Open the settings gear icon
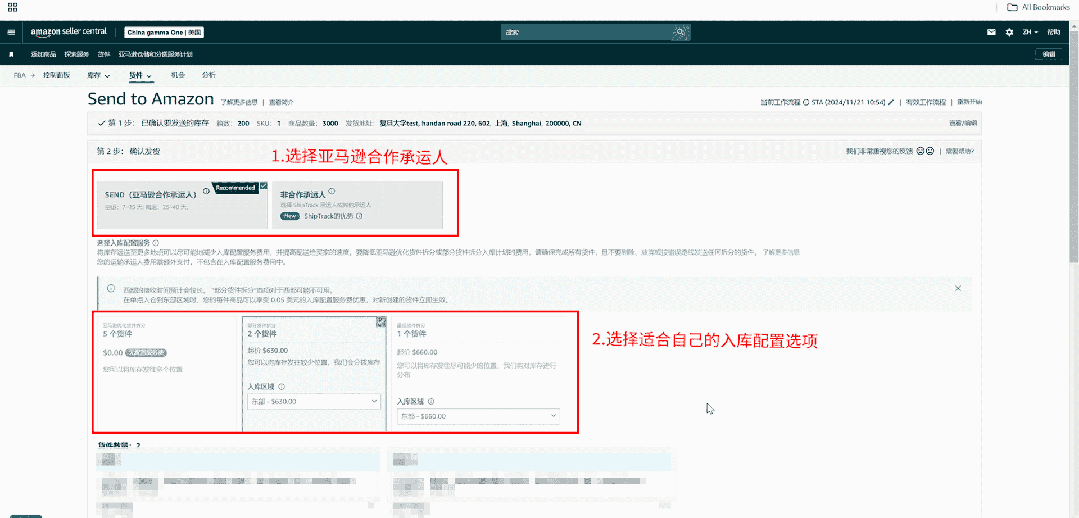Screen dimensions: 1079x518 (x=1008, y=32)
